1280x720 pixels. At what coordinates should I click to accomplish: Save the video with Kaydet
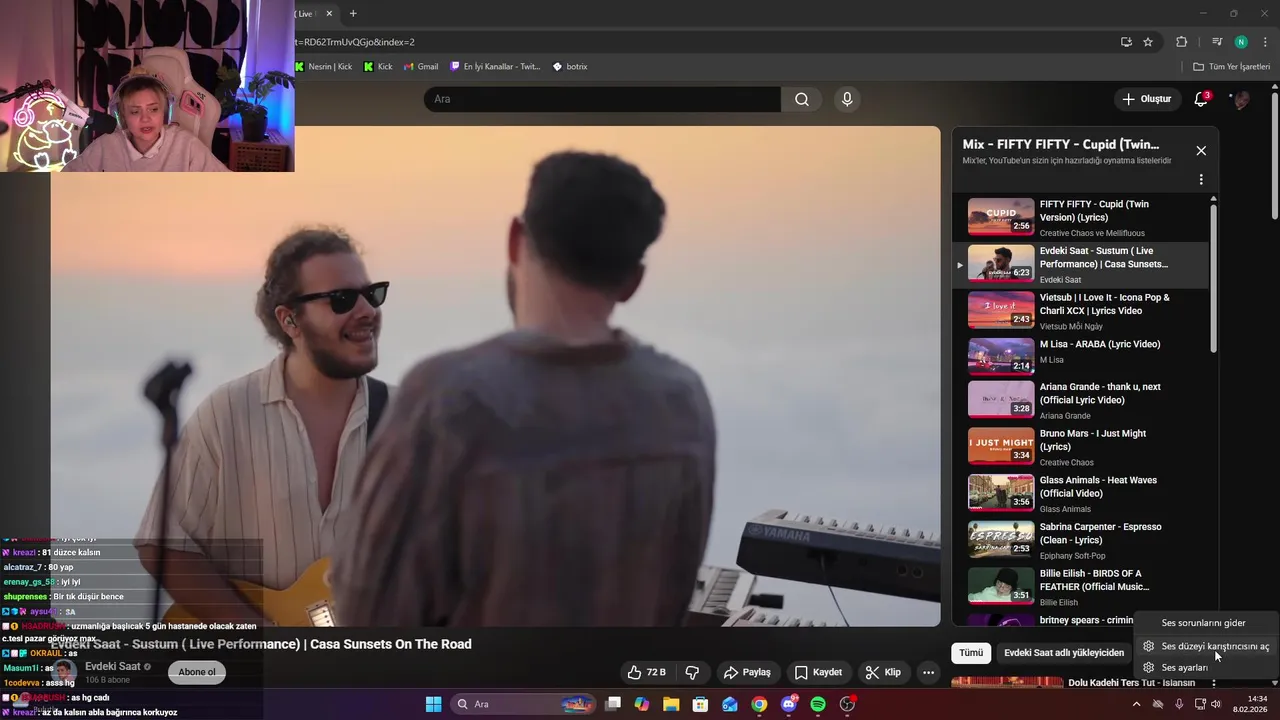[x=818, y=672]
